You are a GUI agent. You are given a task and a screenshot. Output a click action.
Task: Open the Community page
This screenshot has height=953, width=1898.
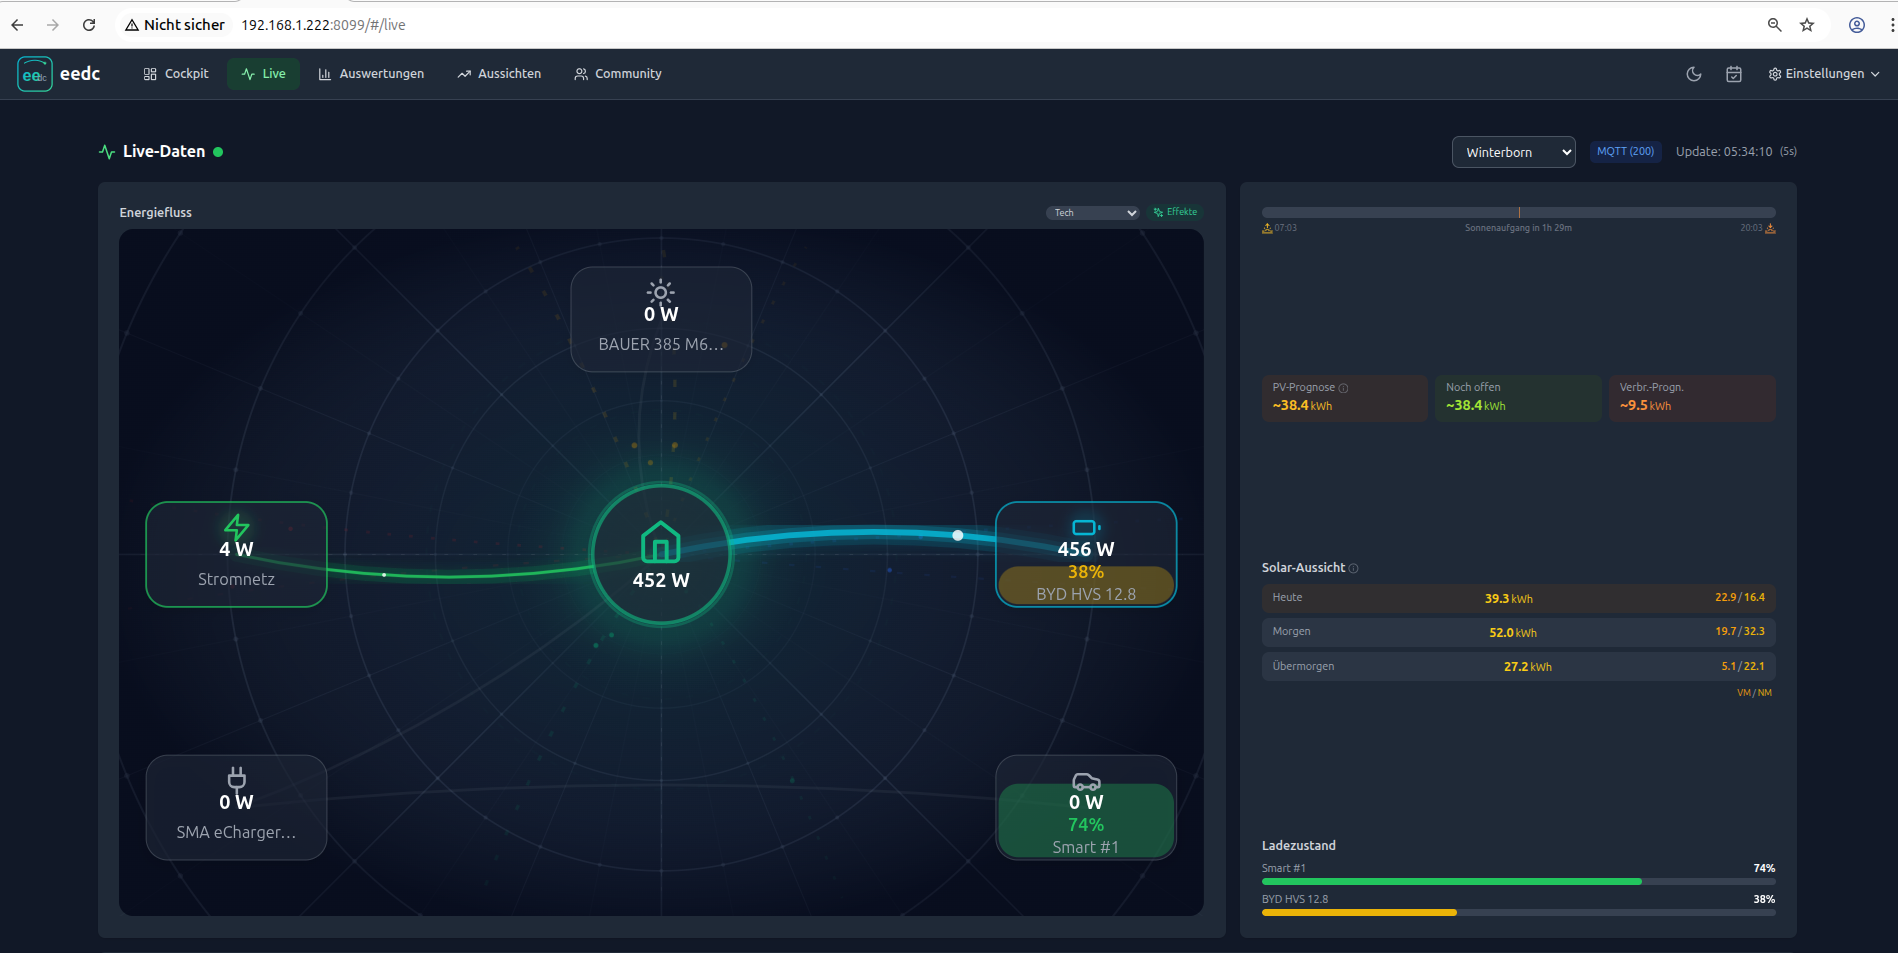click(618, 74)
